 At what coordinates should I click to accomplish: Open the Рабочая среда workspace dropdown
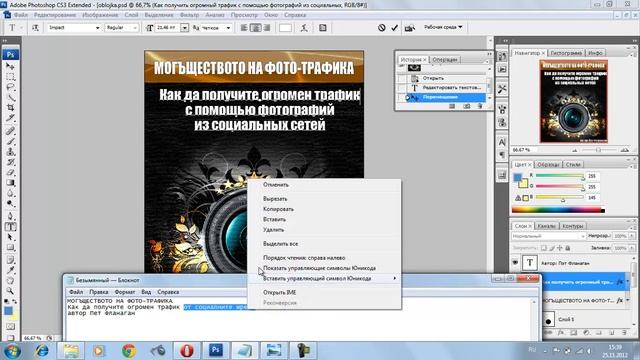(443, 27)
